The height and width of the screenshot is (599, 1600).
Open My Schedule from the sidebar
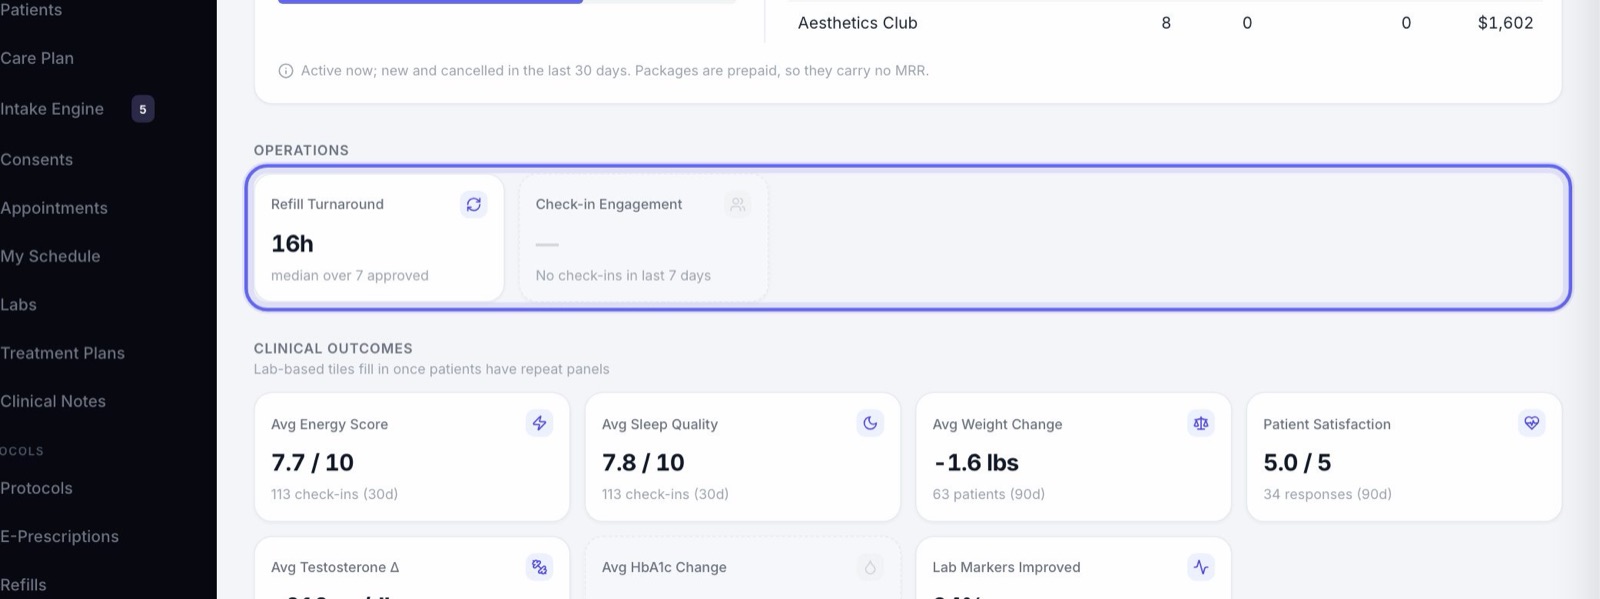point(50,256)
